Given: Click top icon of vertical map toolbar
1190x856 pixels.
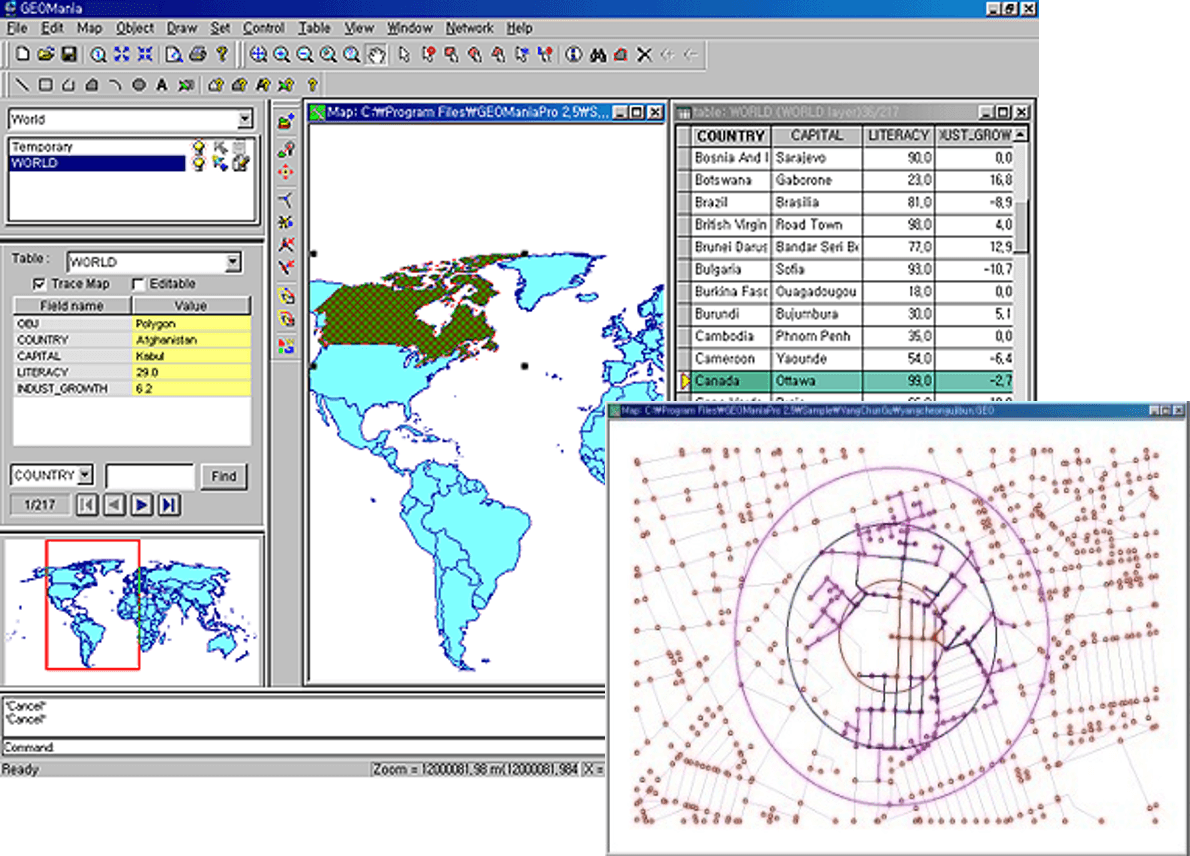Looking at the screenshot, I should 285,121.
